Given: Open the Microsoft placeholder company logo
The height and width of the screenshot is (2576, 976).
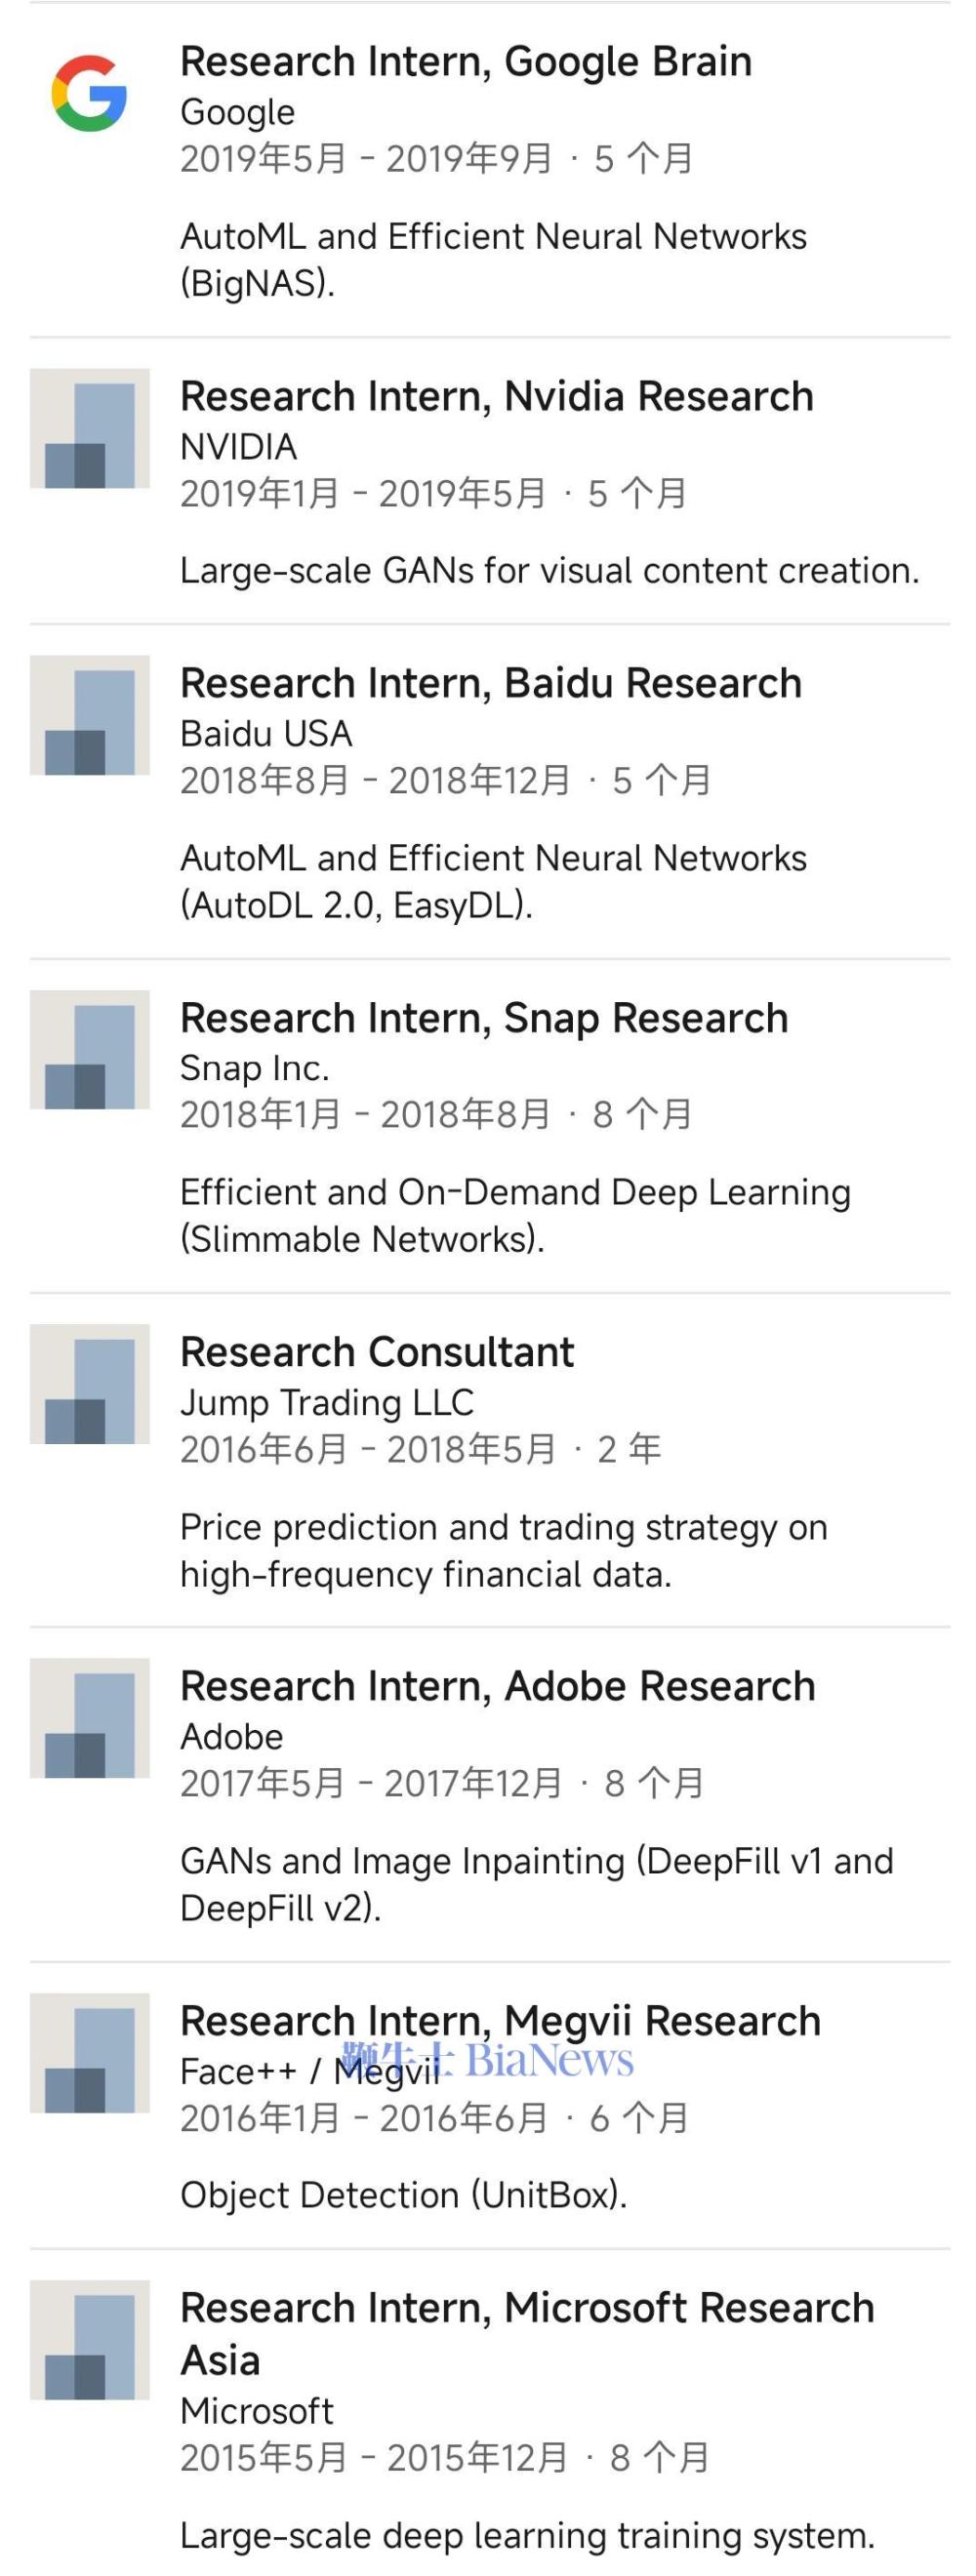Looking at the screenshot, I should point(90,2340).
